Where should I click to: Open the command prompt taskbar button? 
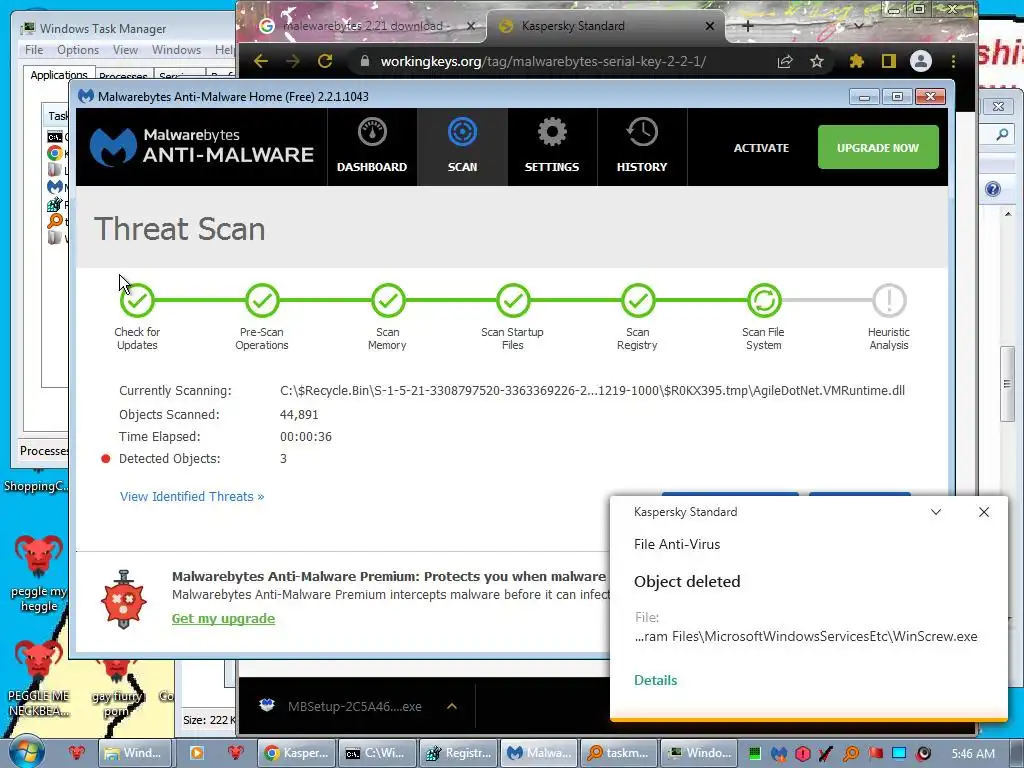[377, 753]
